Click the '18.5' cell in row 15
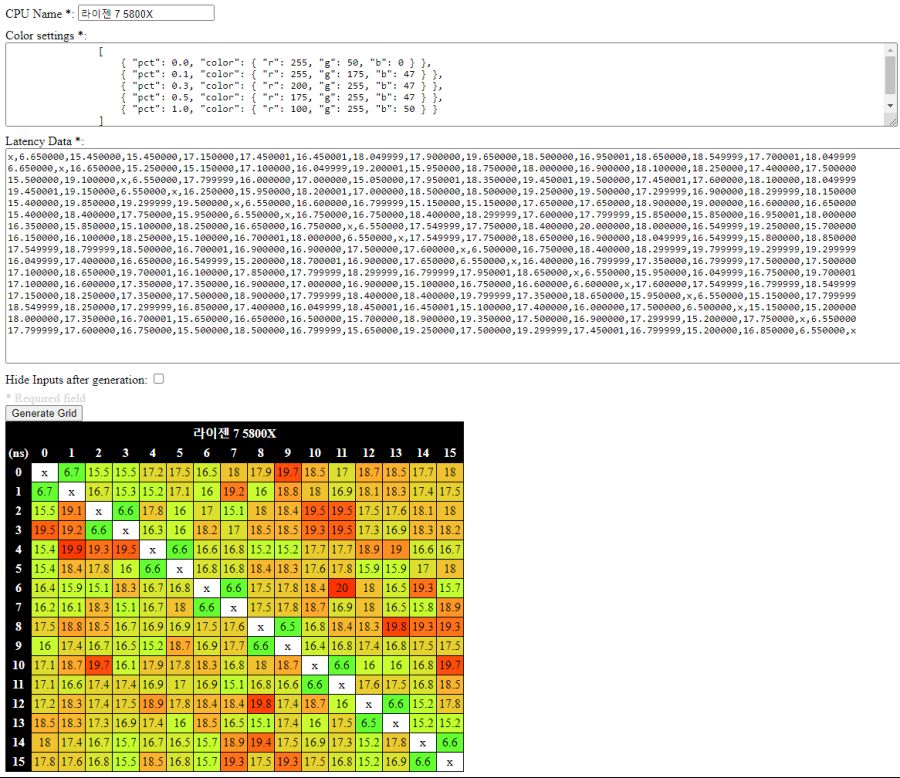The image size is (900, 778). 152,762
